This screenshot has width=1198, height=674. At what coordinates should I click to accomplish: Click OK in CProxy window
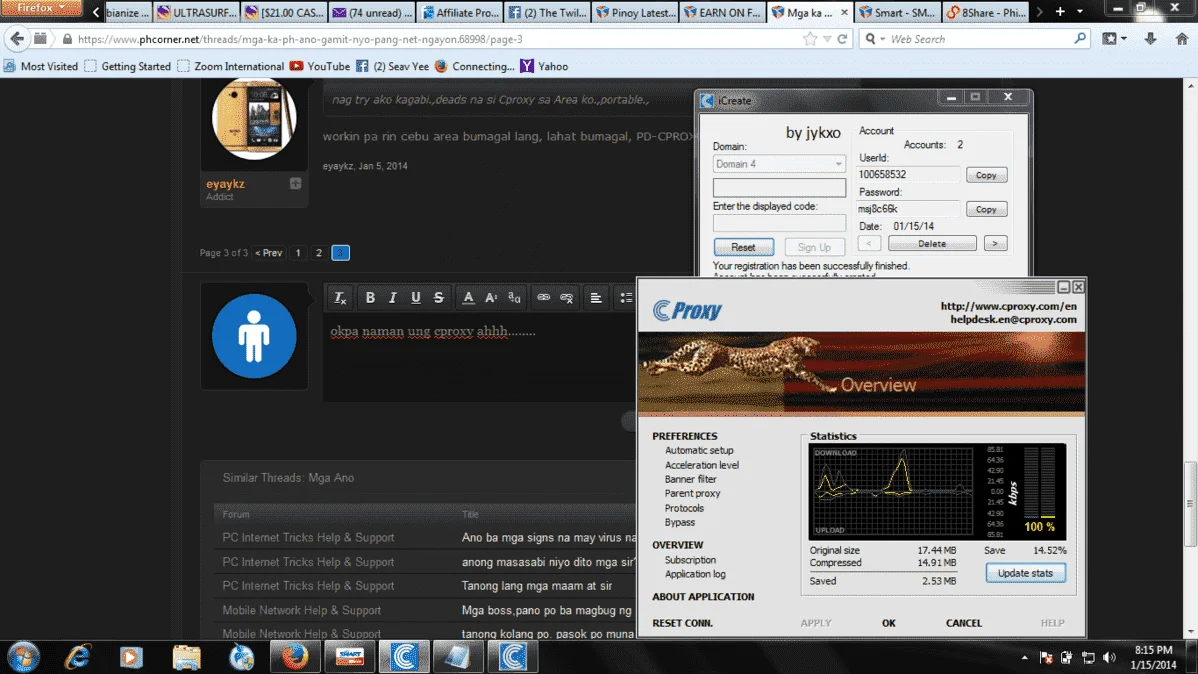pyautogui.click(x=888, y=623)
